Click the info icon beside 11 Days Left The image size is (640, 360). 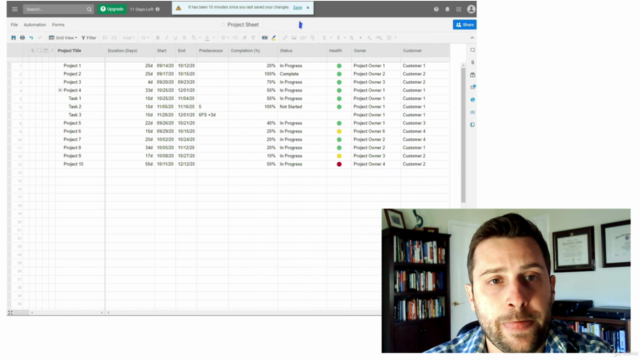click(x=158, y=9)
